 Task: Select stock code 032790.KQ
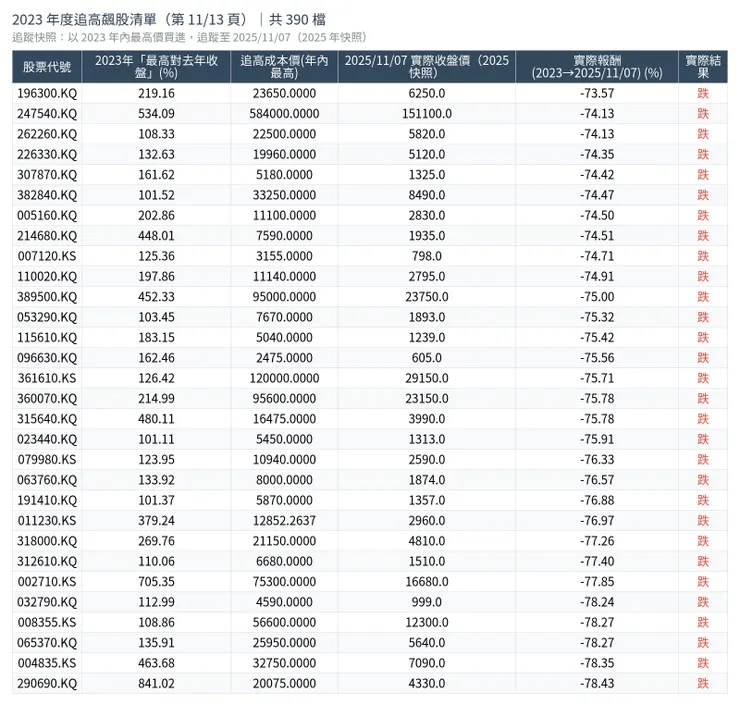click(x=47, y=602)
